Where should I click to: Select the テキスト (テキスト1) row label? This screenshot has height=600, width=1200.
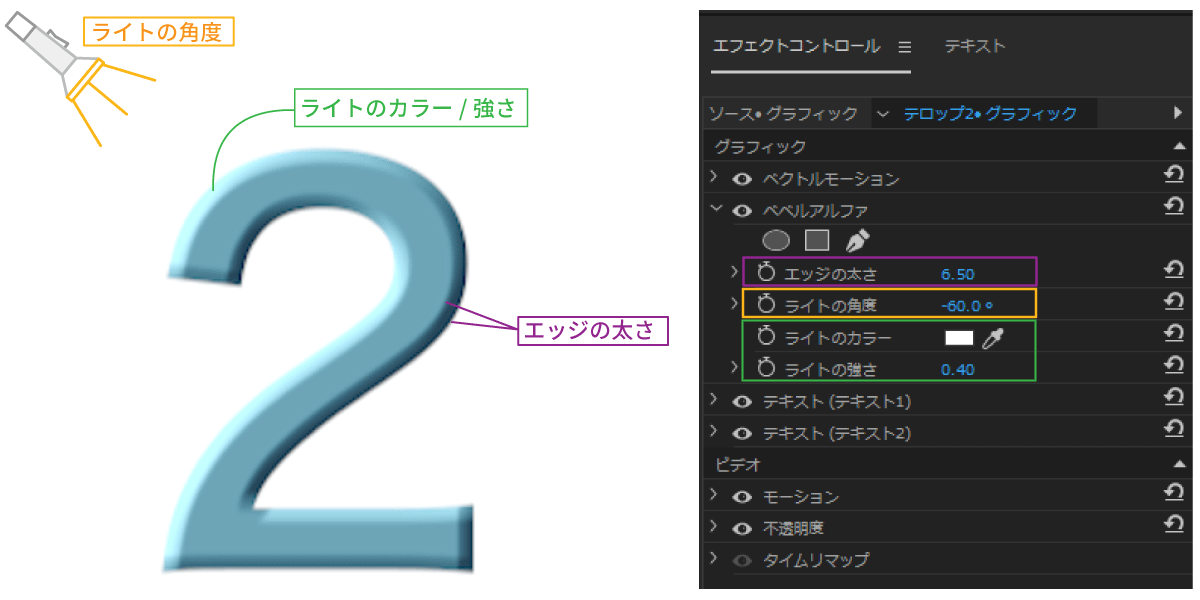coord(837,402)
